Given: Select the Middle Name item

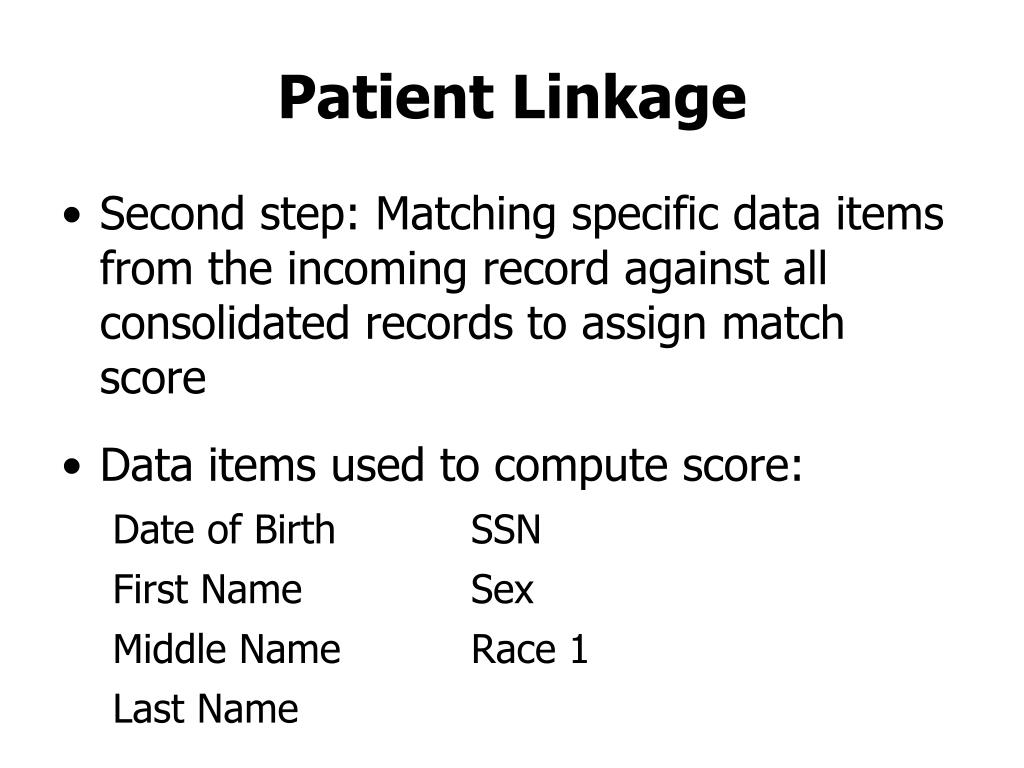Looking at the screenshot, I should point(227,649).
